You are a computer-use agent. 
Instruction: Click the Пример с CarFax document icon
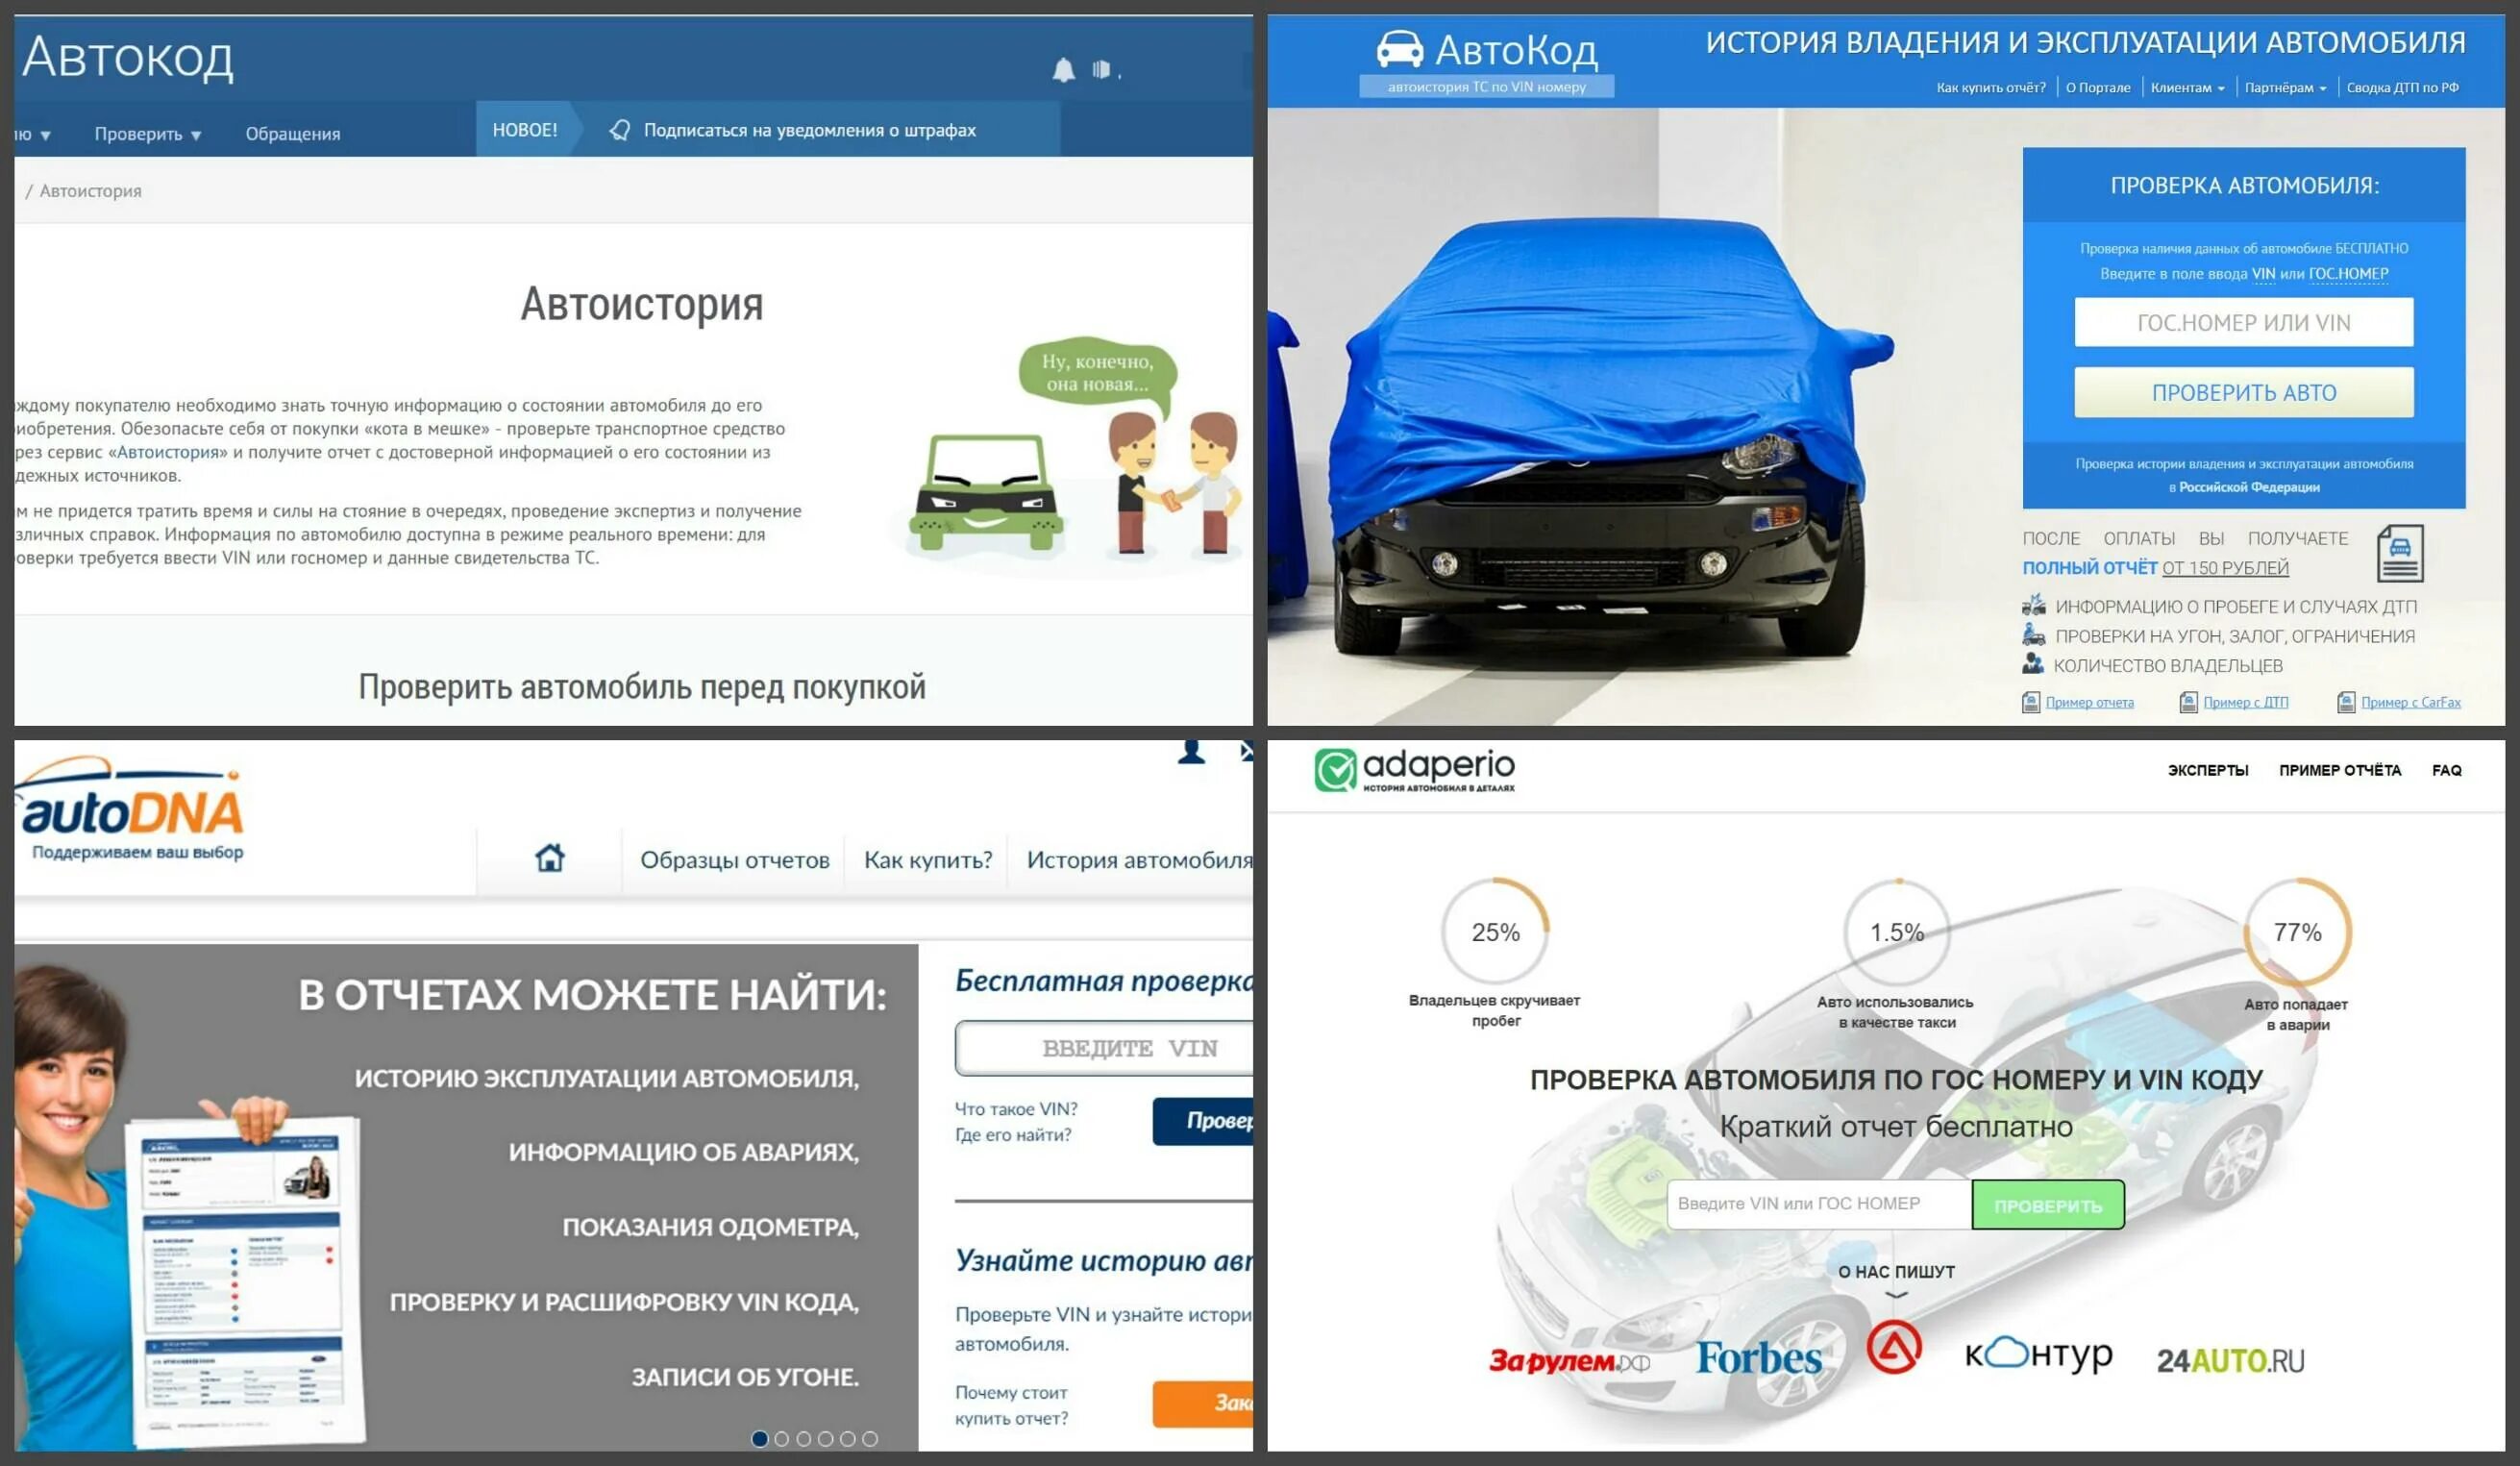[x=2346, y=703]
